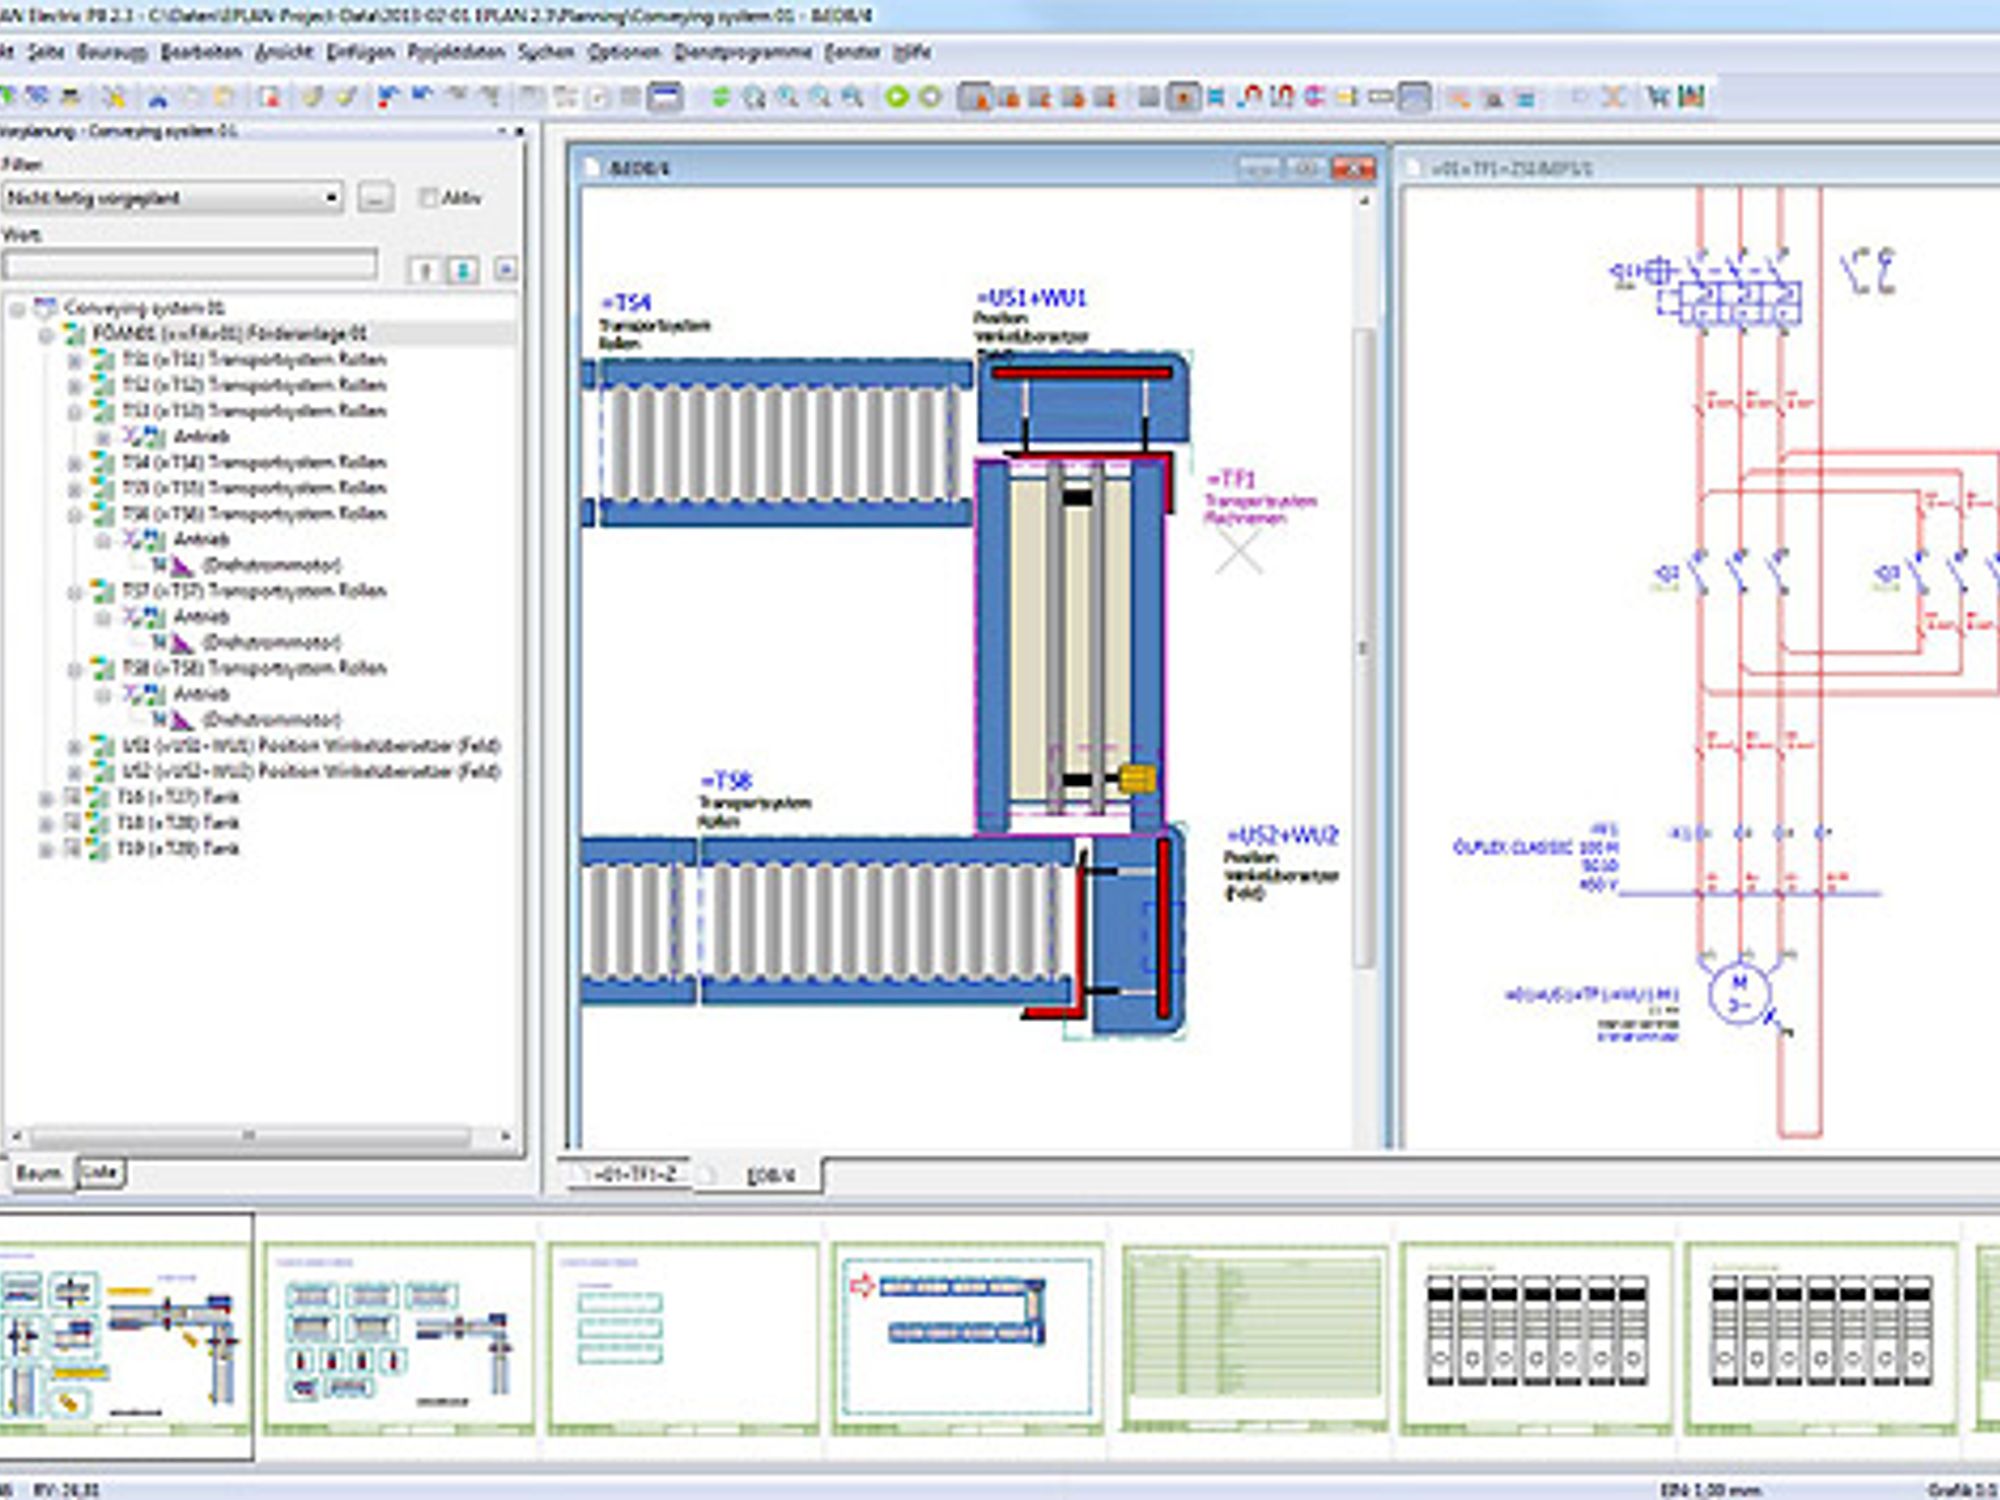2000x1500 pixels.
Task: Collapse the TS6 Transportsystem Rollen node
Action: tap(75, 515)
